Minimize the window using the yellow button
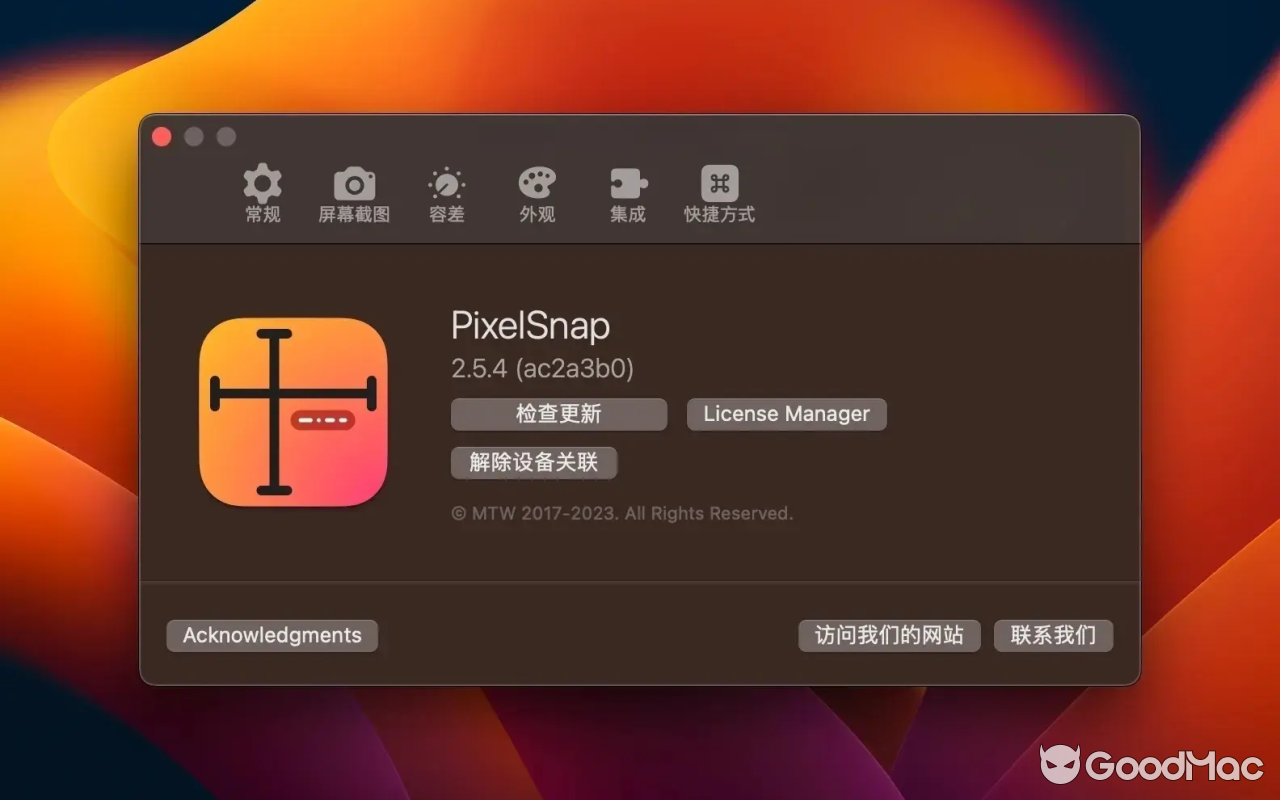 [194, 137]
